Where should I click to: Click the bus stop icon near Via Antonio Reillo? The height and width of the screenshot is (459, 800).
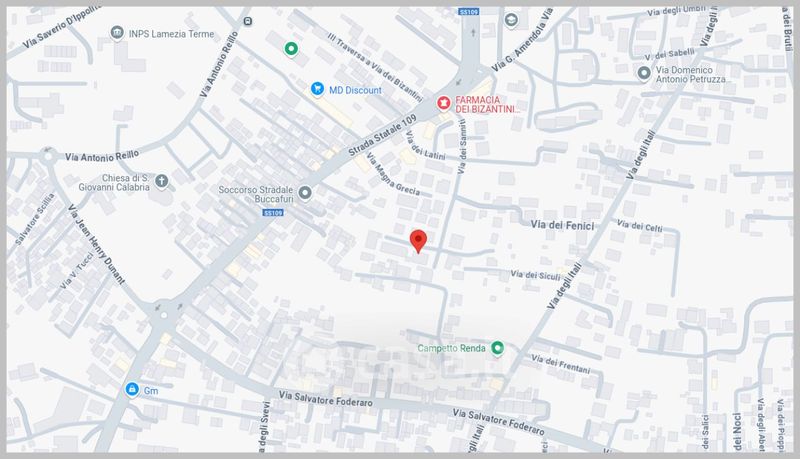(x=248, y=21)
